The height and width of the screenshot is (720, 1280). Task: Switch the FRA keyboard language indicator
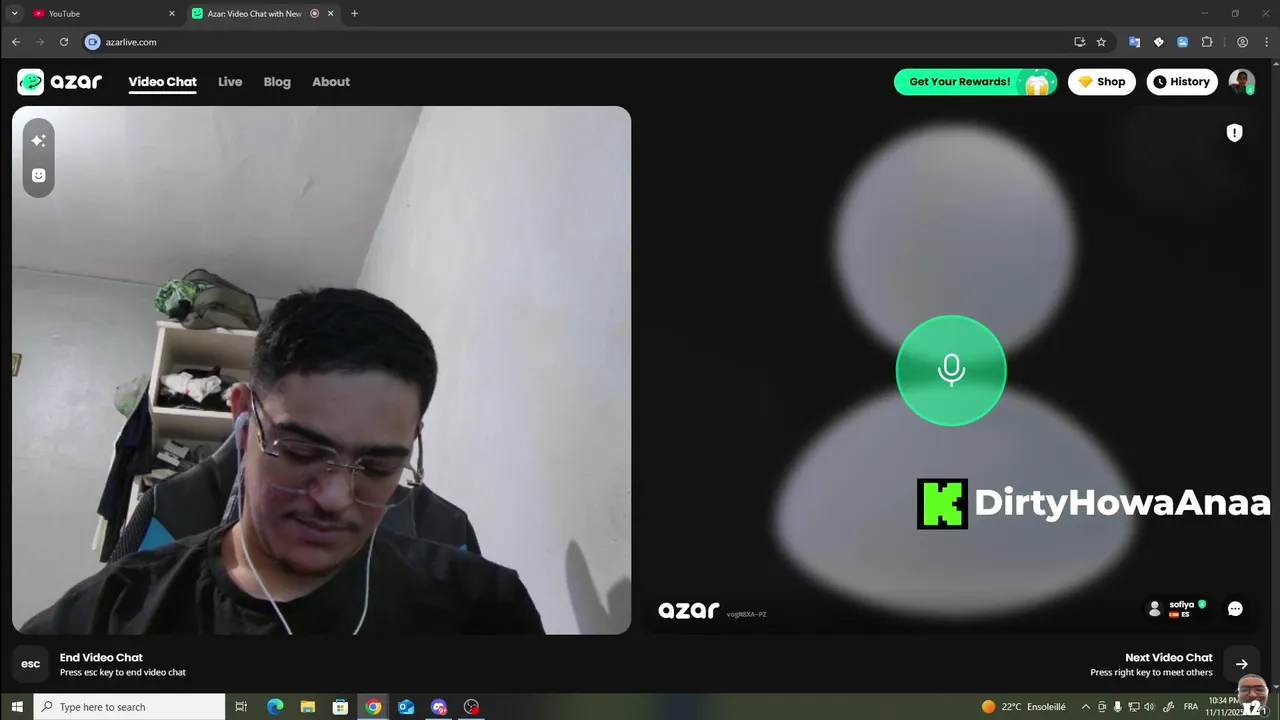click(x=1190, y=707)
